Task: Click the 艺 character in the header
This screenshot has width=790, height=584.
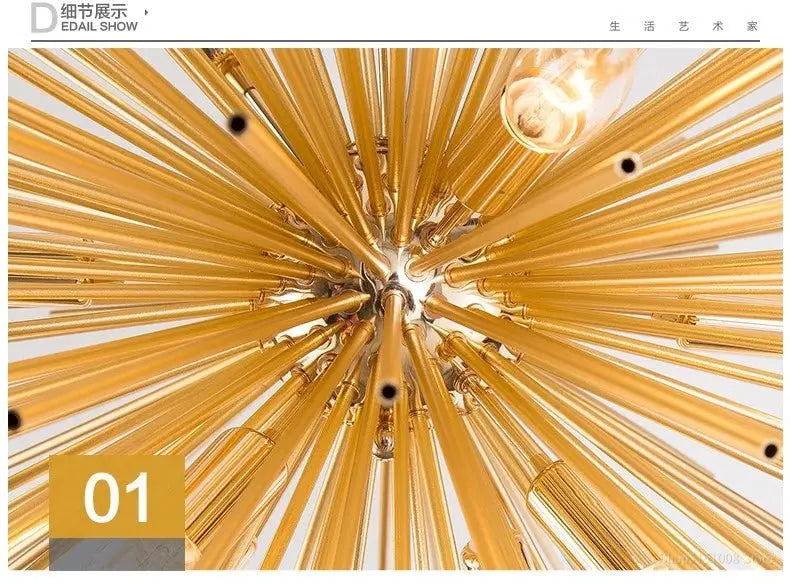Action: click(x=683, y=27)
